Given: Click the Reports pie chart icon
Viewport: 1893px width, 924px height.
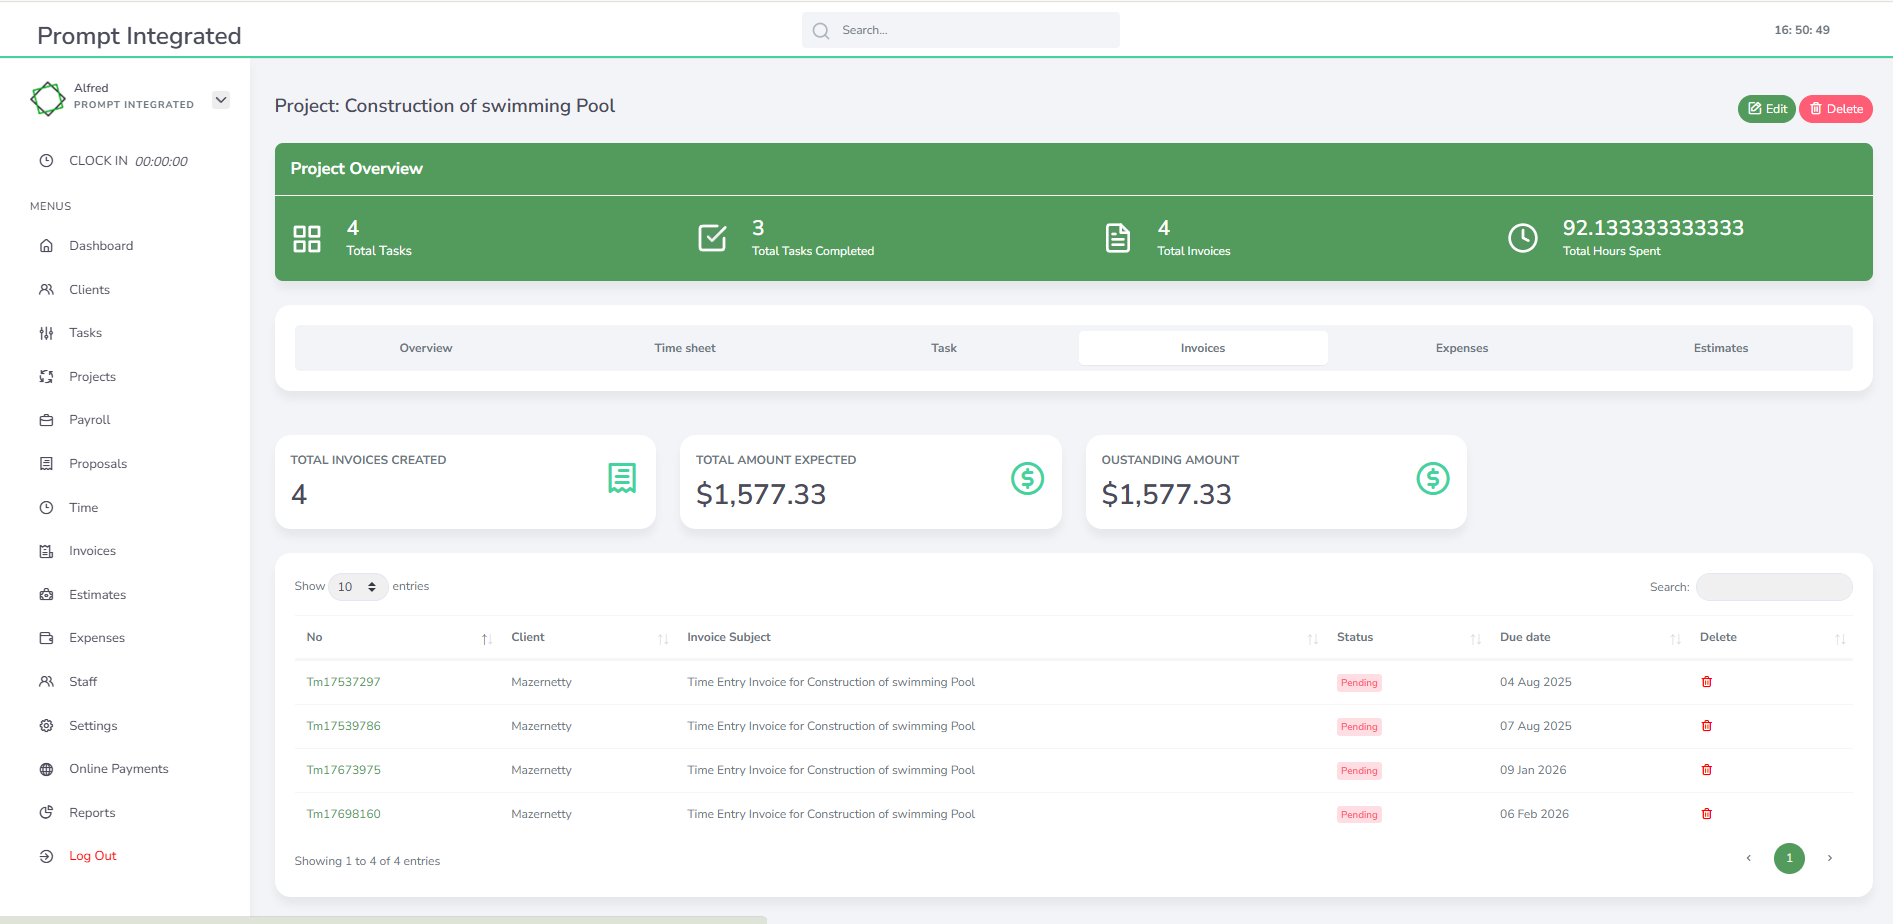Looking at the screenshot, I should coord(46,813).
